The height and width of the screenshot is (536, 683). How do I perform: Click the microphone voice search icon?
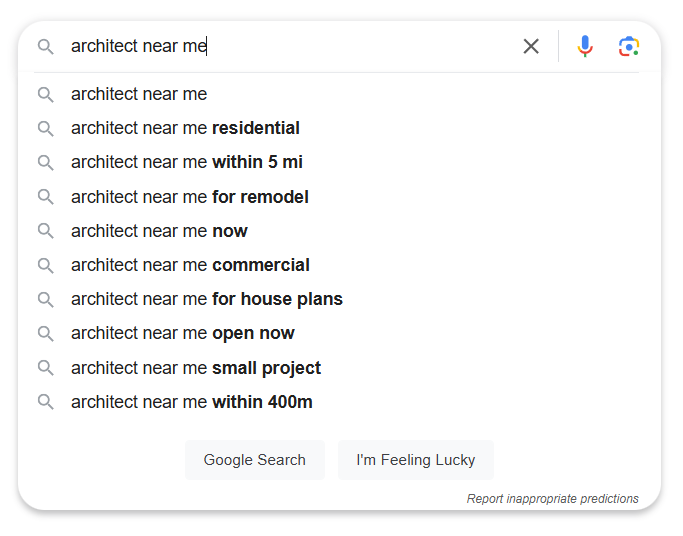point(585,46)
